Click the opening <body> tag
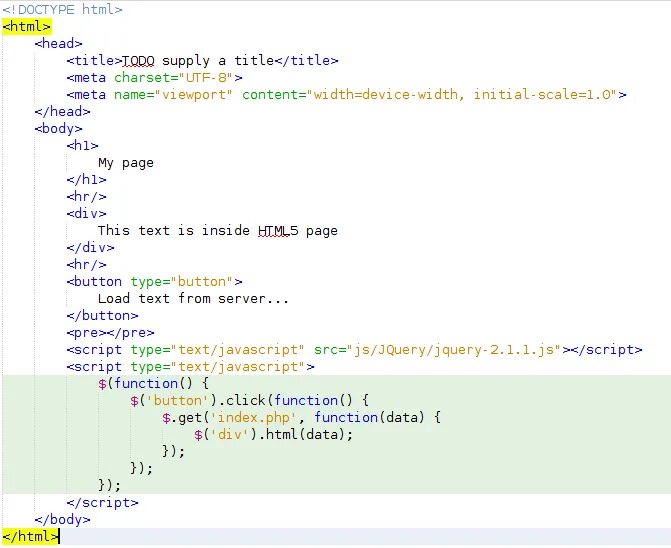Screen dimensions: 671x548 click(59, 129)
